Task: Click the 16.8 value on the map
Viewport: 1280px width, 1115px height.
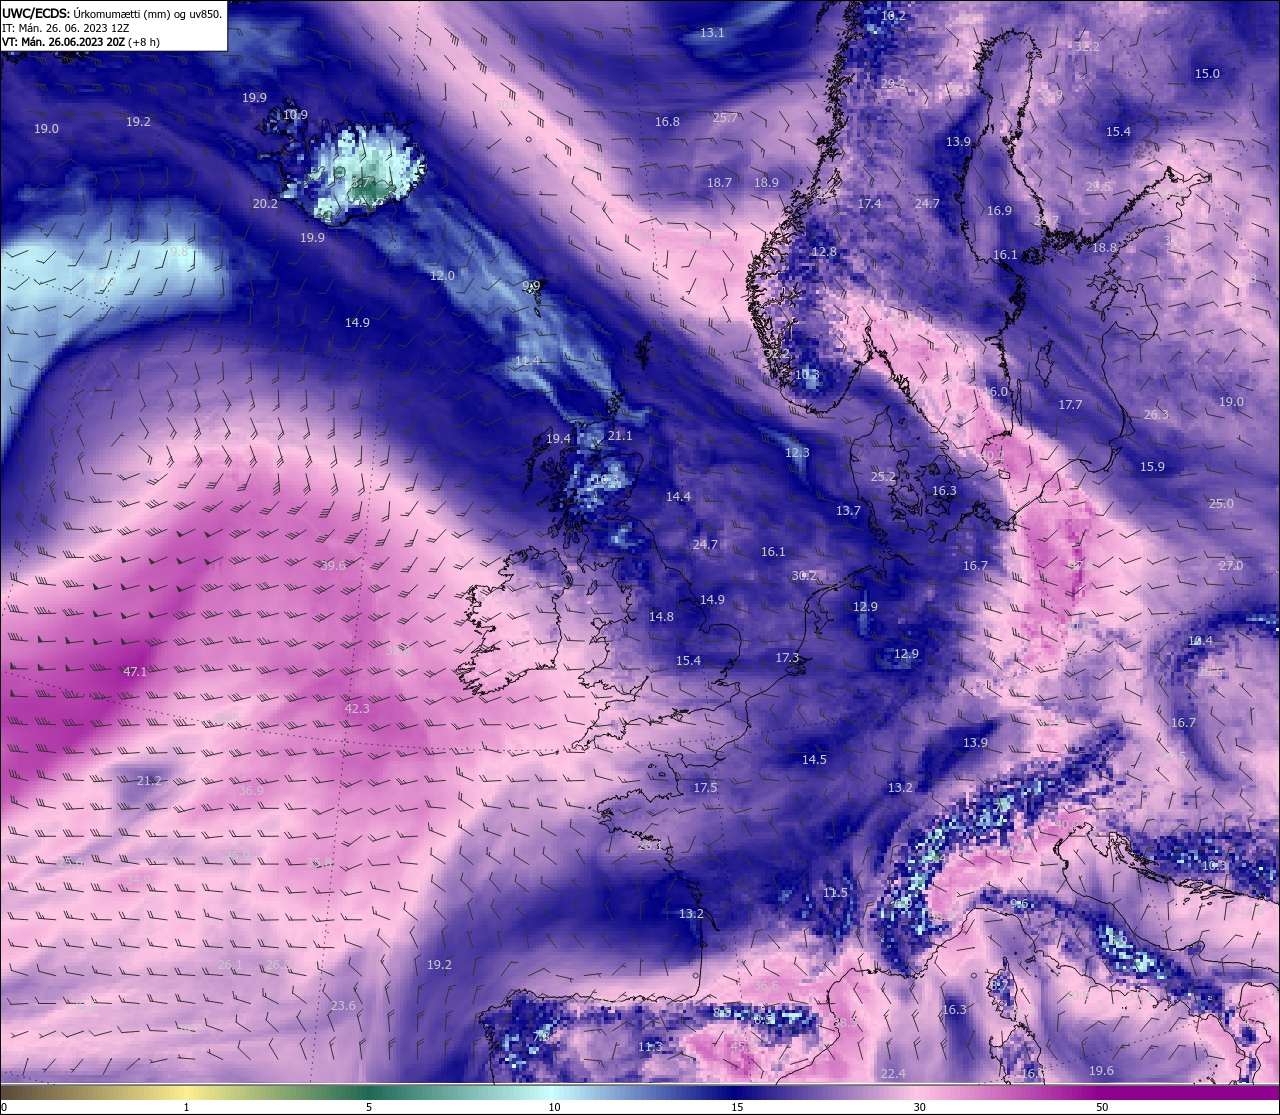Action: coord(667,122)
